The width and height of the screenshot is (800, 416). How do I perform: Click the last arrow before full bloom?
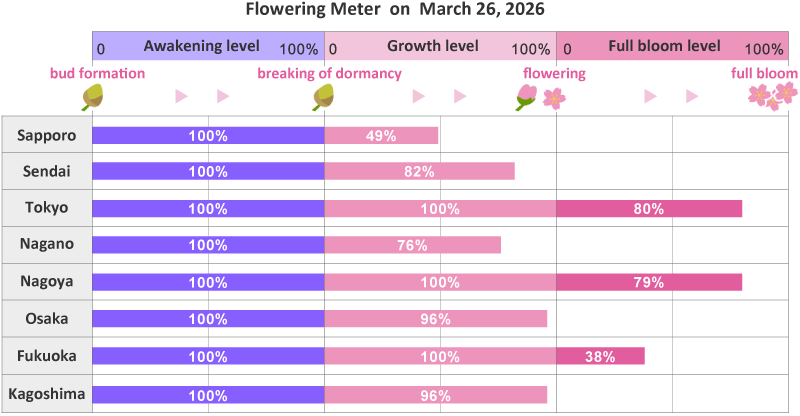pos(692,96)
